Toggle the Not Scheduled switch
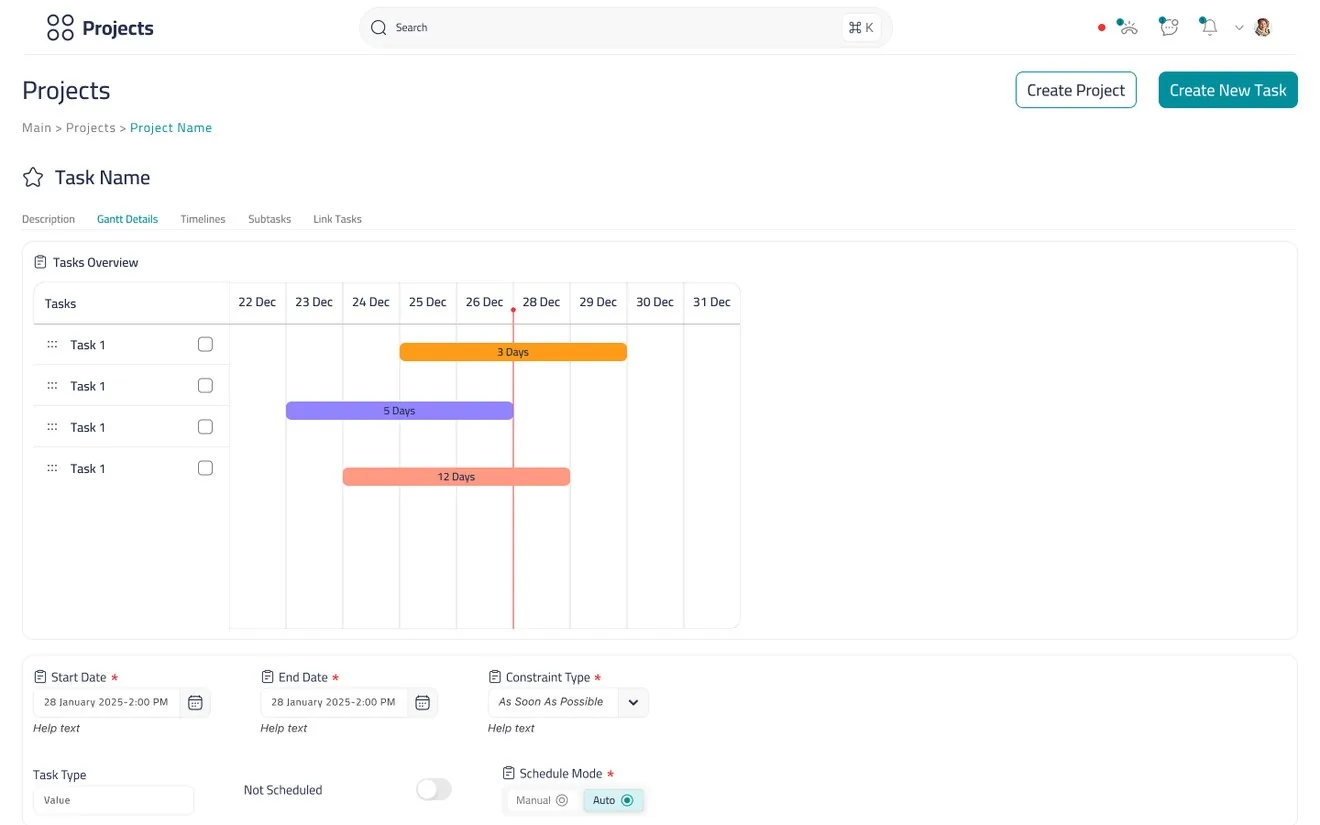This screenshot has width=1320, height=825. click(x=434, y=790)
